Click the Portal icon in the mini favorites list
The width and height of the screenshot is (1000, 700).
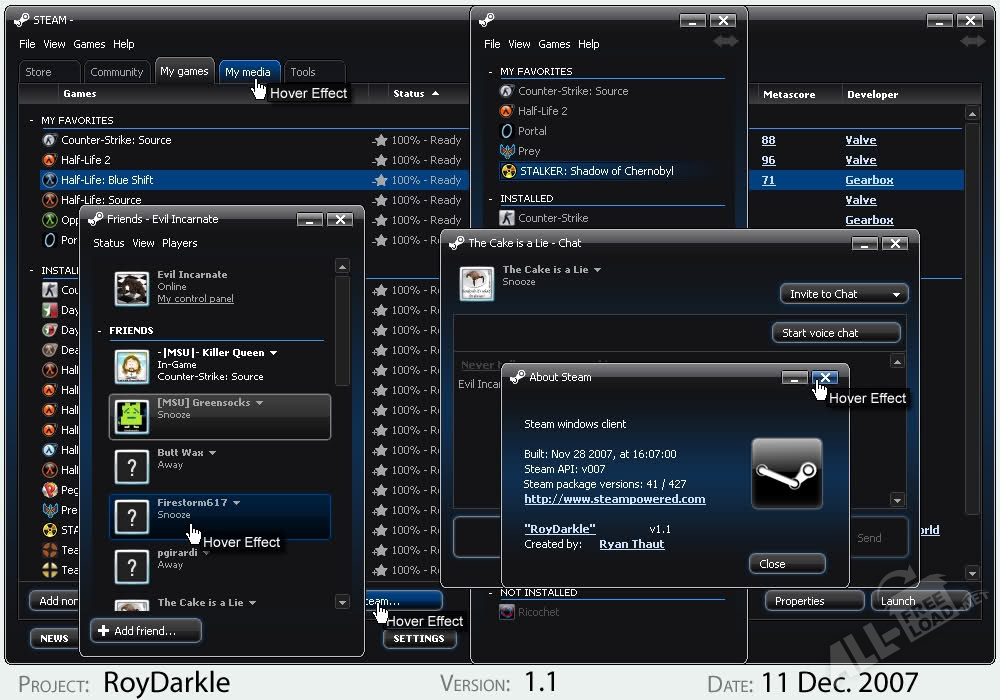tap(507, 131)
